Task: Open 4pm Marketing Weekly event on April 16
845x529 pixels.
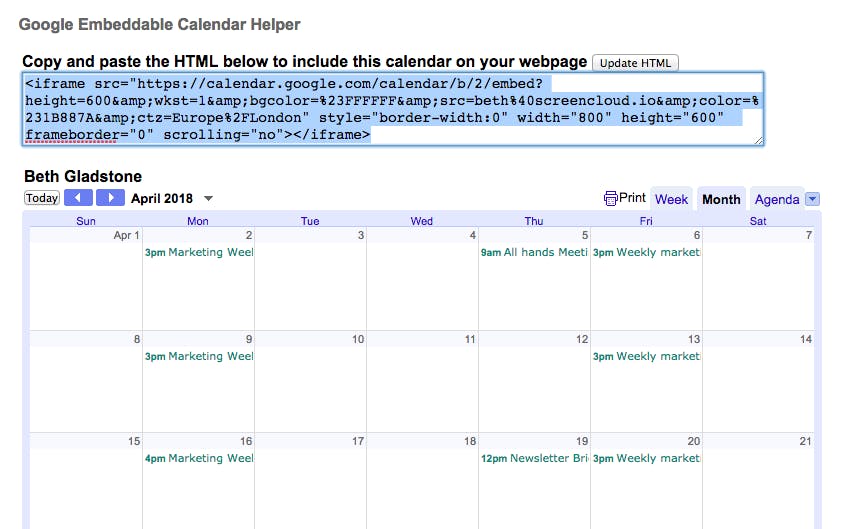Action: point(199,458)
